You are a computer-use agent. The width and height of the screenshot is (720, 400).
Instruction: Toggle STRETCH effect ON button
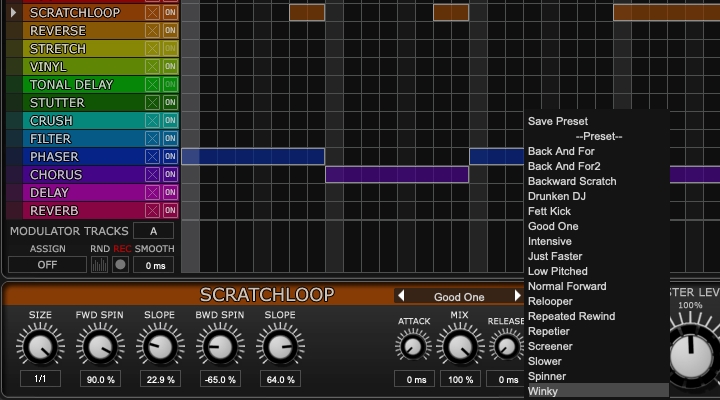[x=170, y=48]
